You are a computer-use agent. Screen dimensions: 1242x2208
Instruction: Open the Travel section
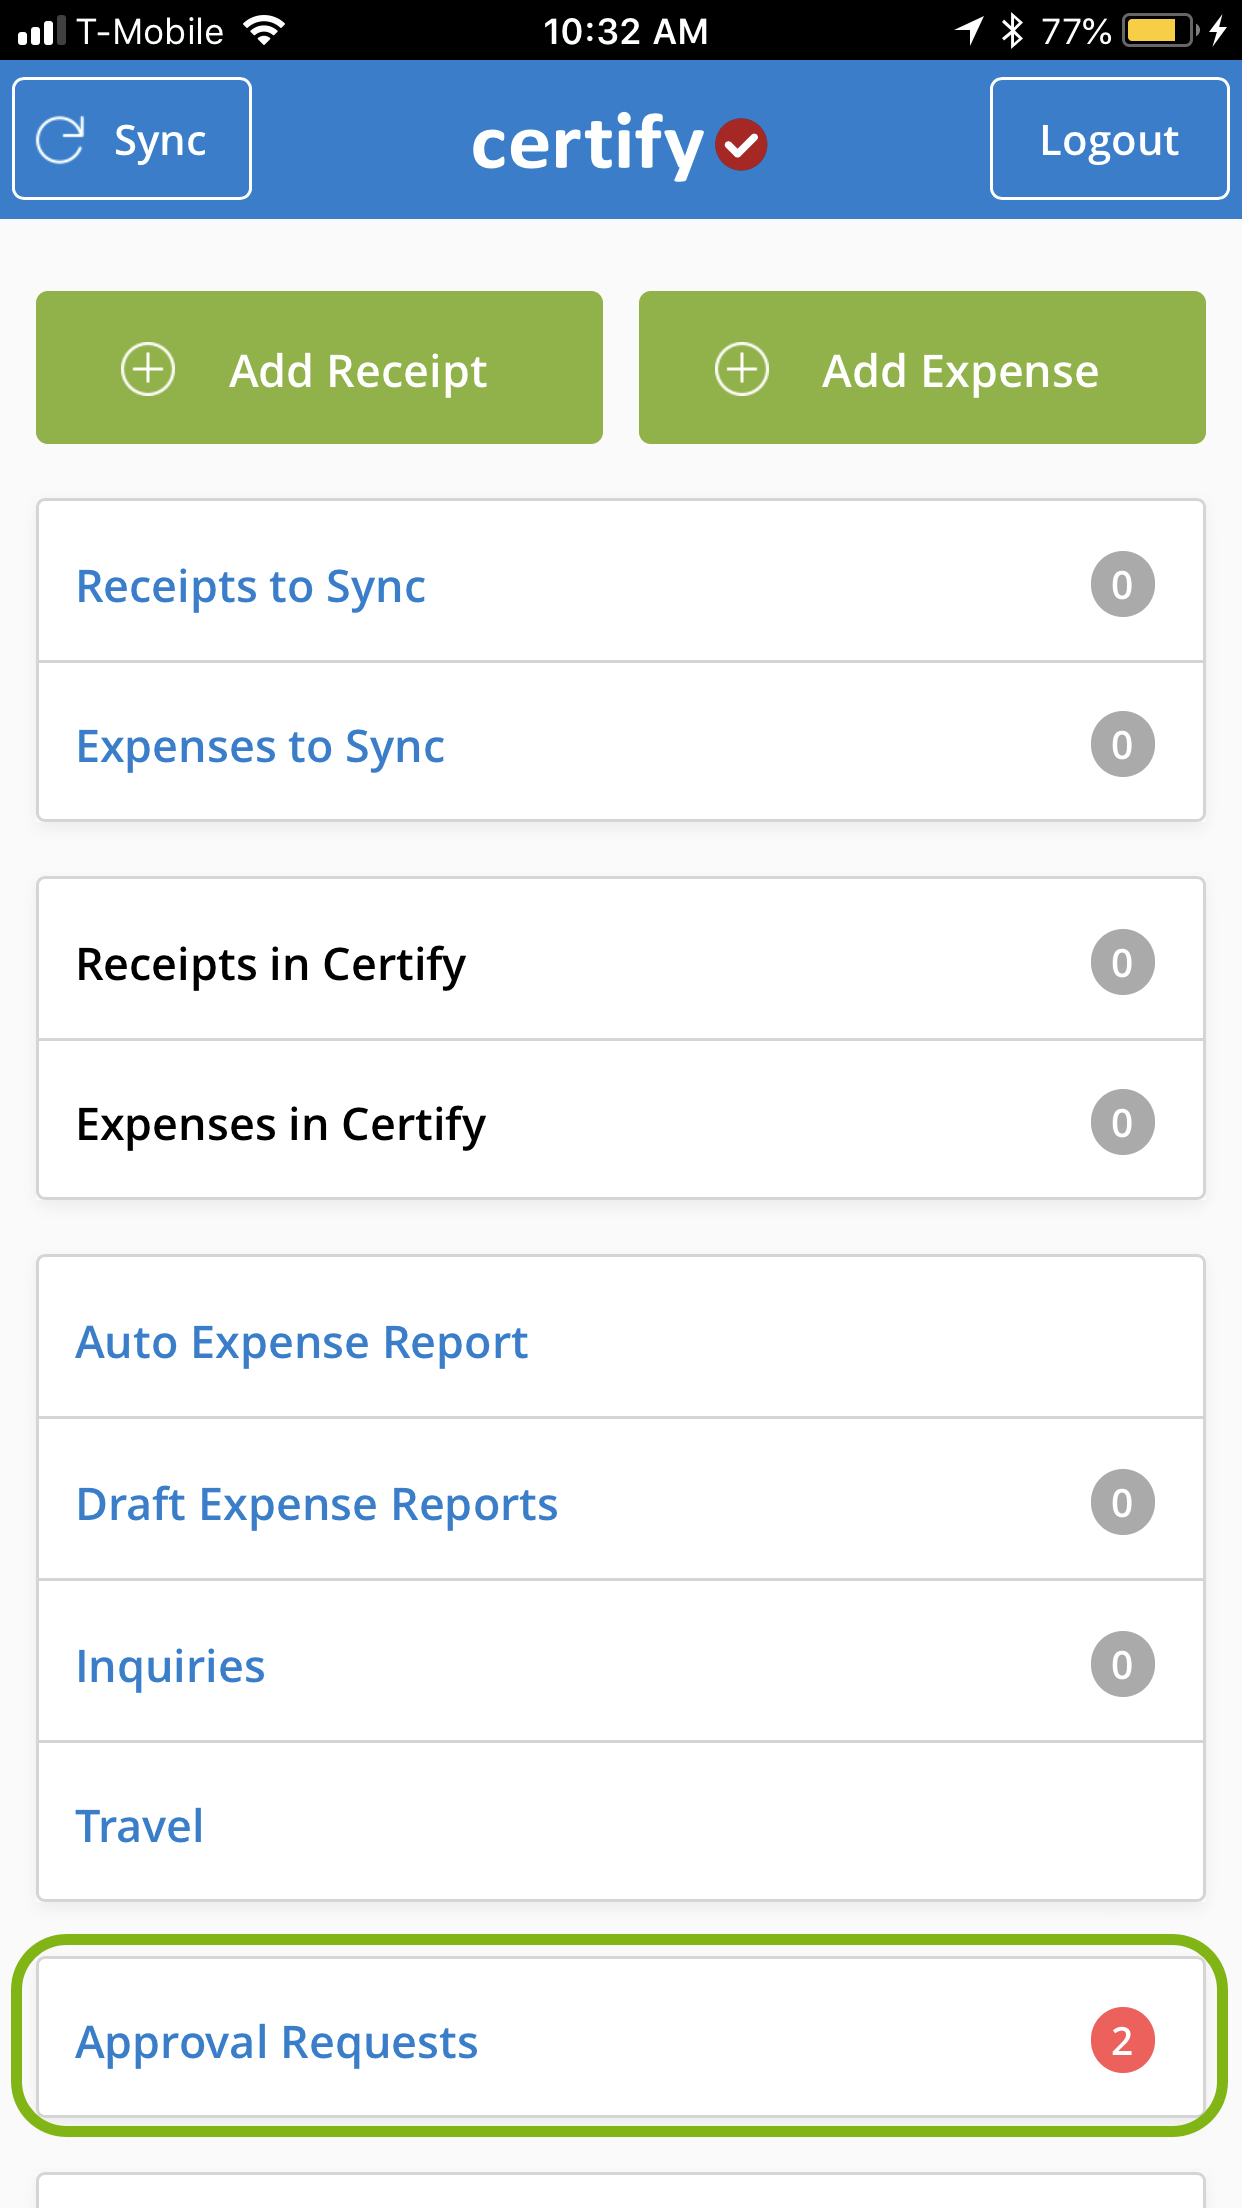[x=621, y=1822]
